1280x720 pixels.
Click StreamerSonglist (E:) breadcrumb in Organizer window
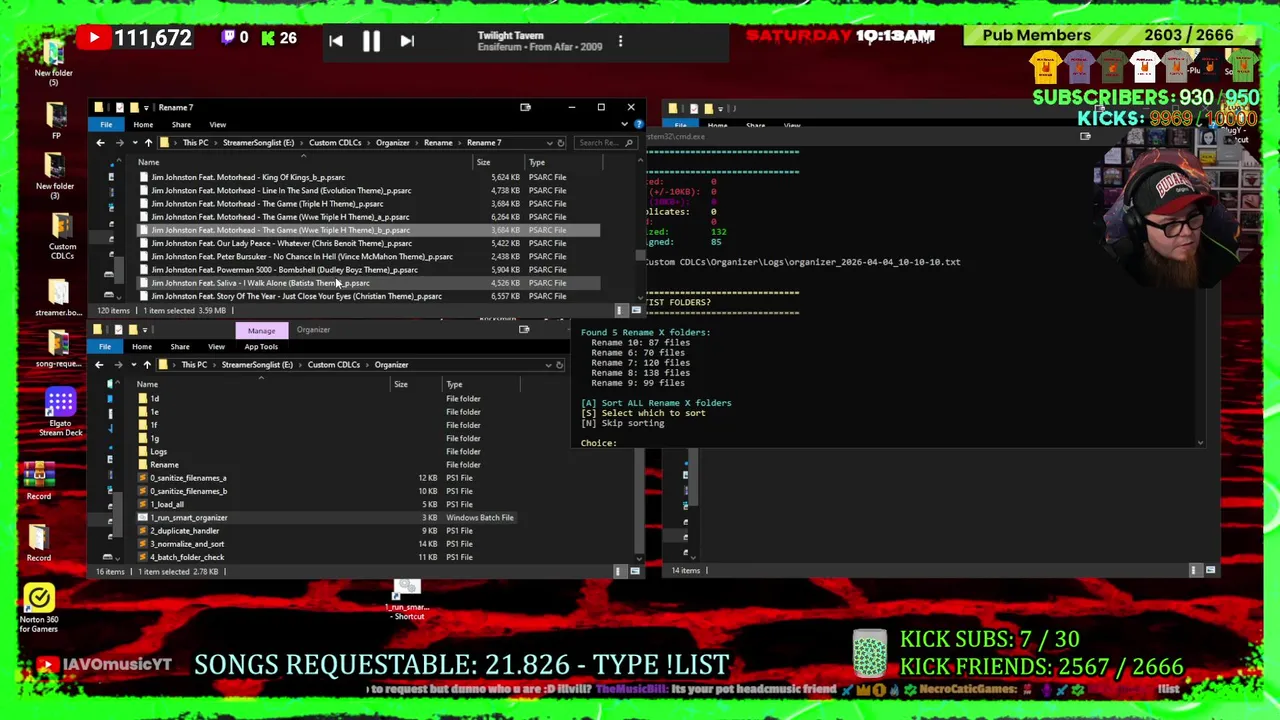[257, 365]
